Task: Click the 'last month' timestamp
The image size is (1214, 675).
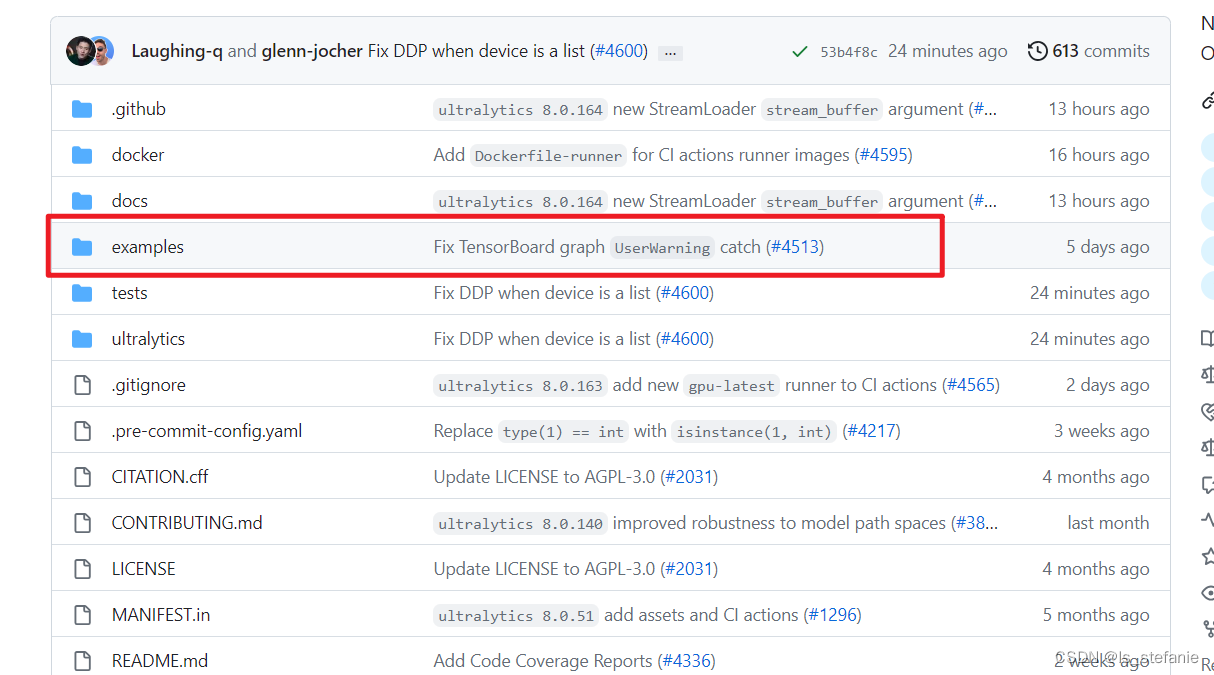Action: (1109, 523)
